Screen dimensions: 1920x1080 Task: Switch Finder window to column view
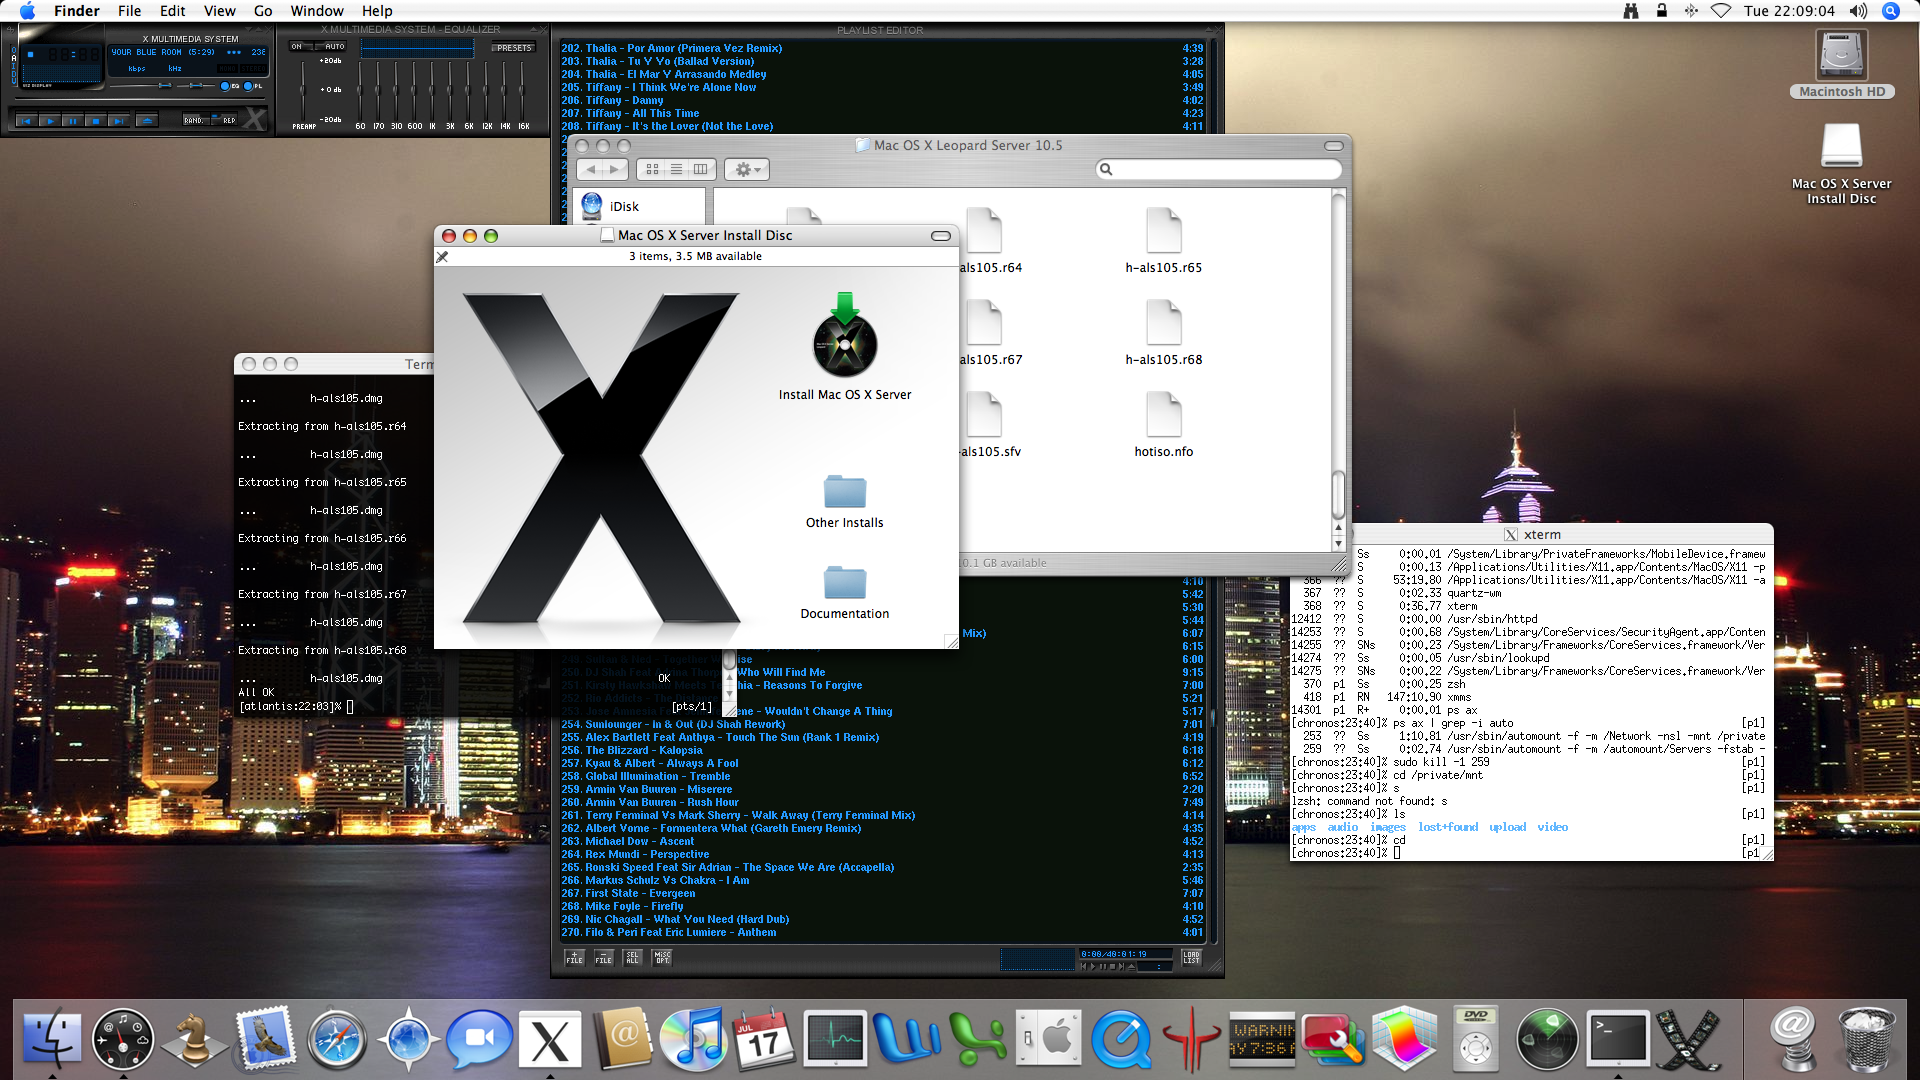[701, 170]
